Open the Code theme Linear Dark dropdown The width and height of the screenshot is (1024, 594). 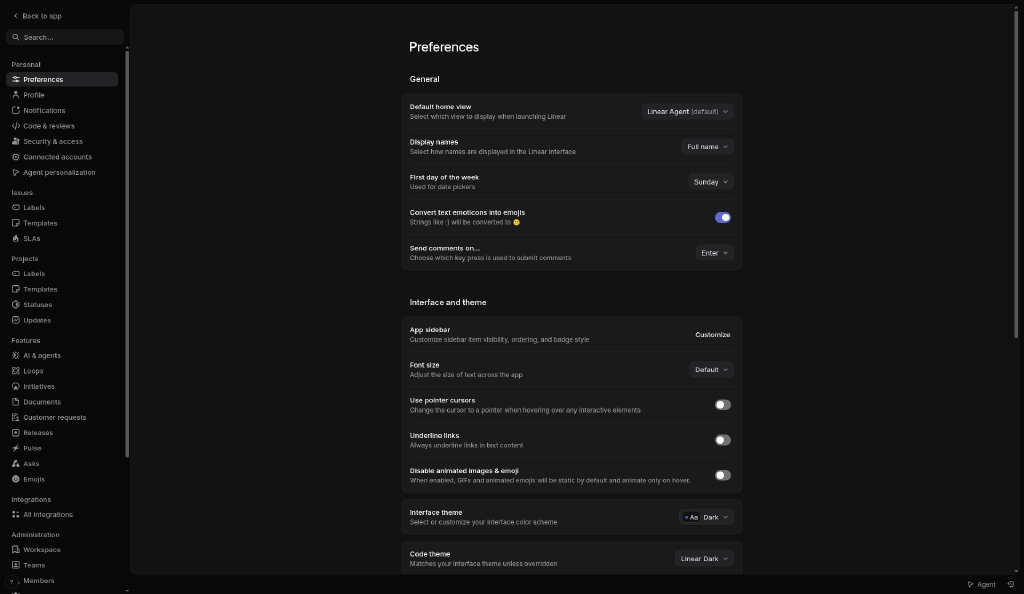click(704, 559)
